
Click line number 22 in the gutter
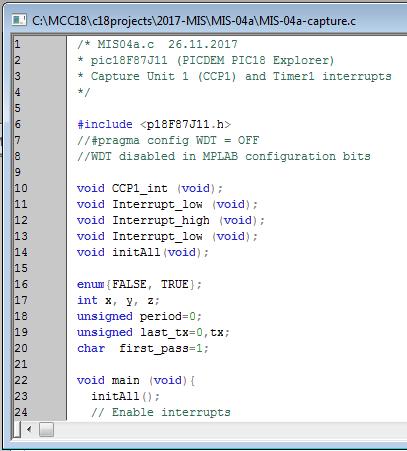point(21,380)
